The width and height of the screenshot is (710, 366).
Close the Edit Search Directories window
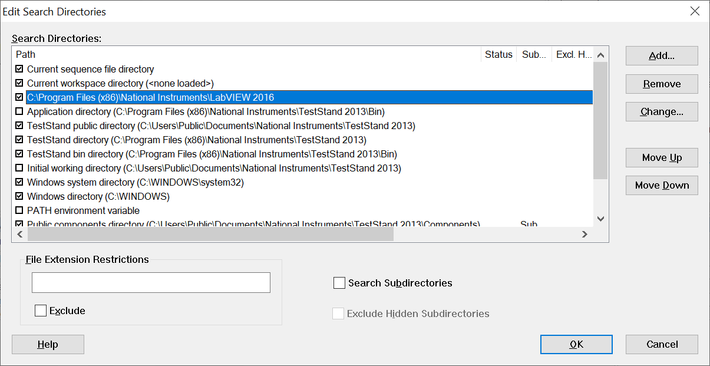695,12
